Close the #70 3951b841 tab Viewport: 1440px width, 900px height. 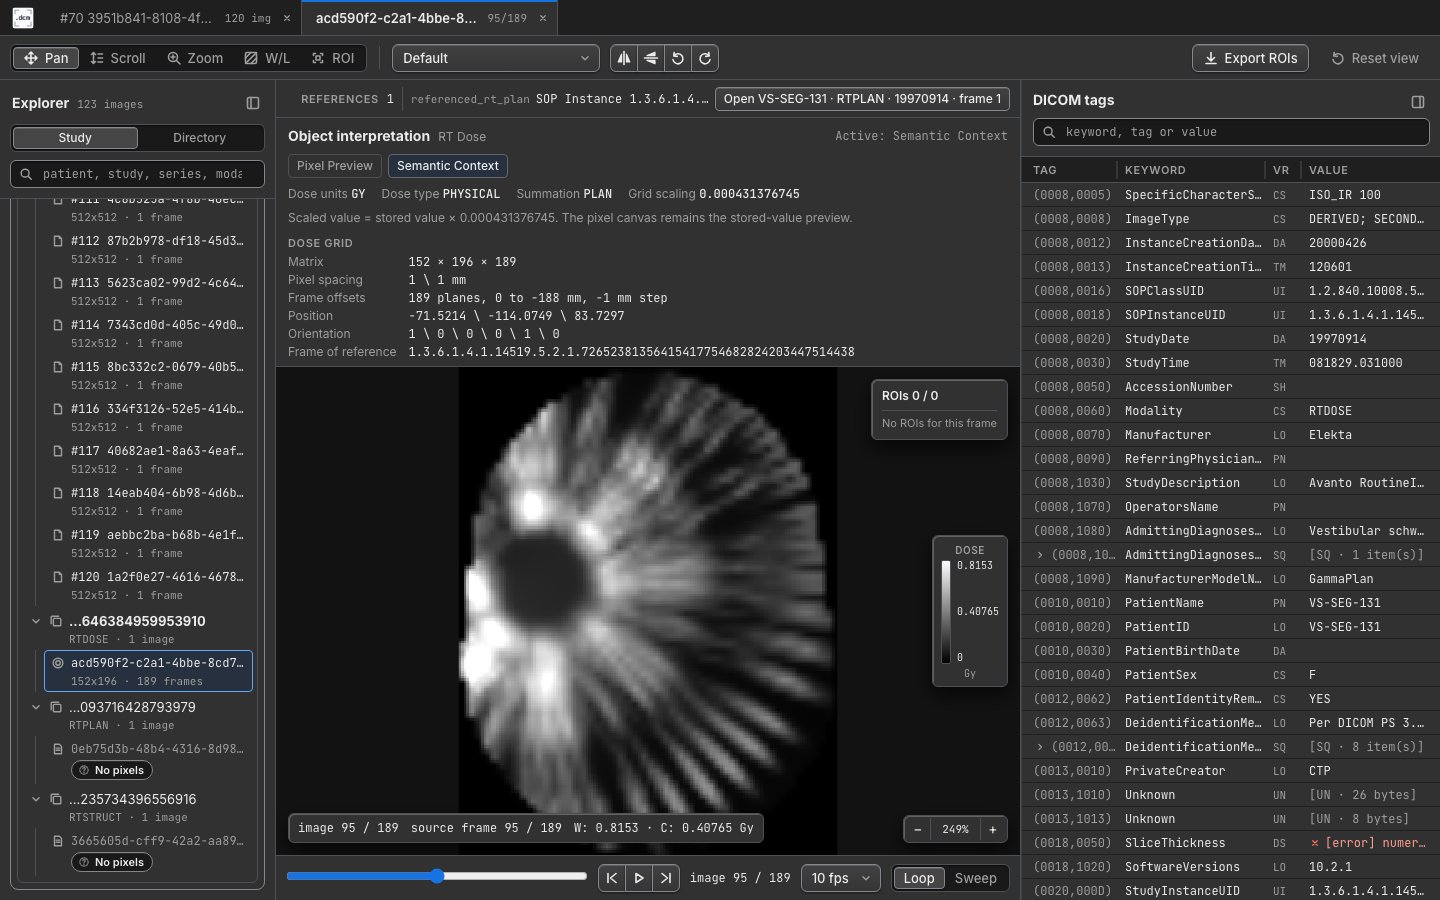(x=287, y=18)
